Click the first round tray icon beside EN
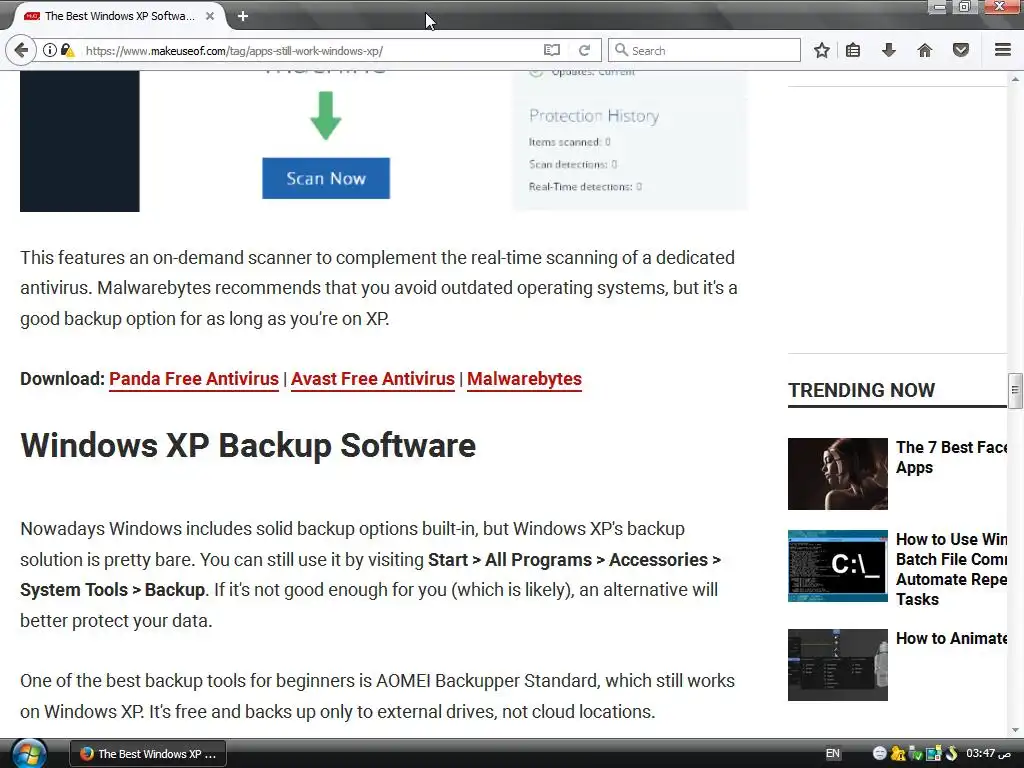This screenshot has height=768, width=1024. pyautogui.click(x=880, y=753)
